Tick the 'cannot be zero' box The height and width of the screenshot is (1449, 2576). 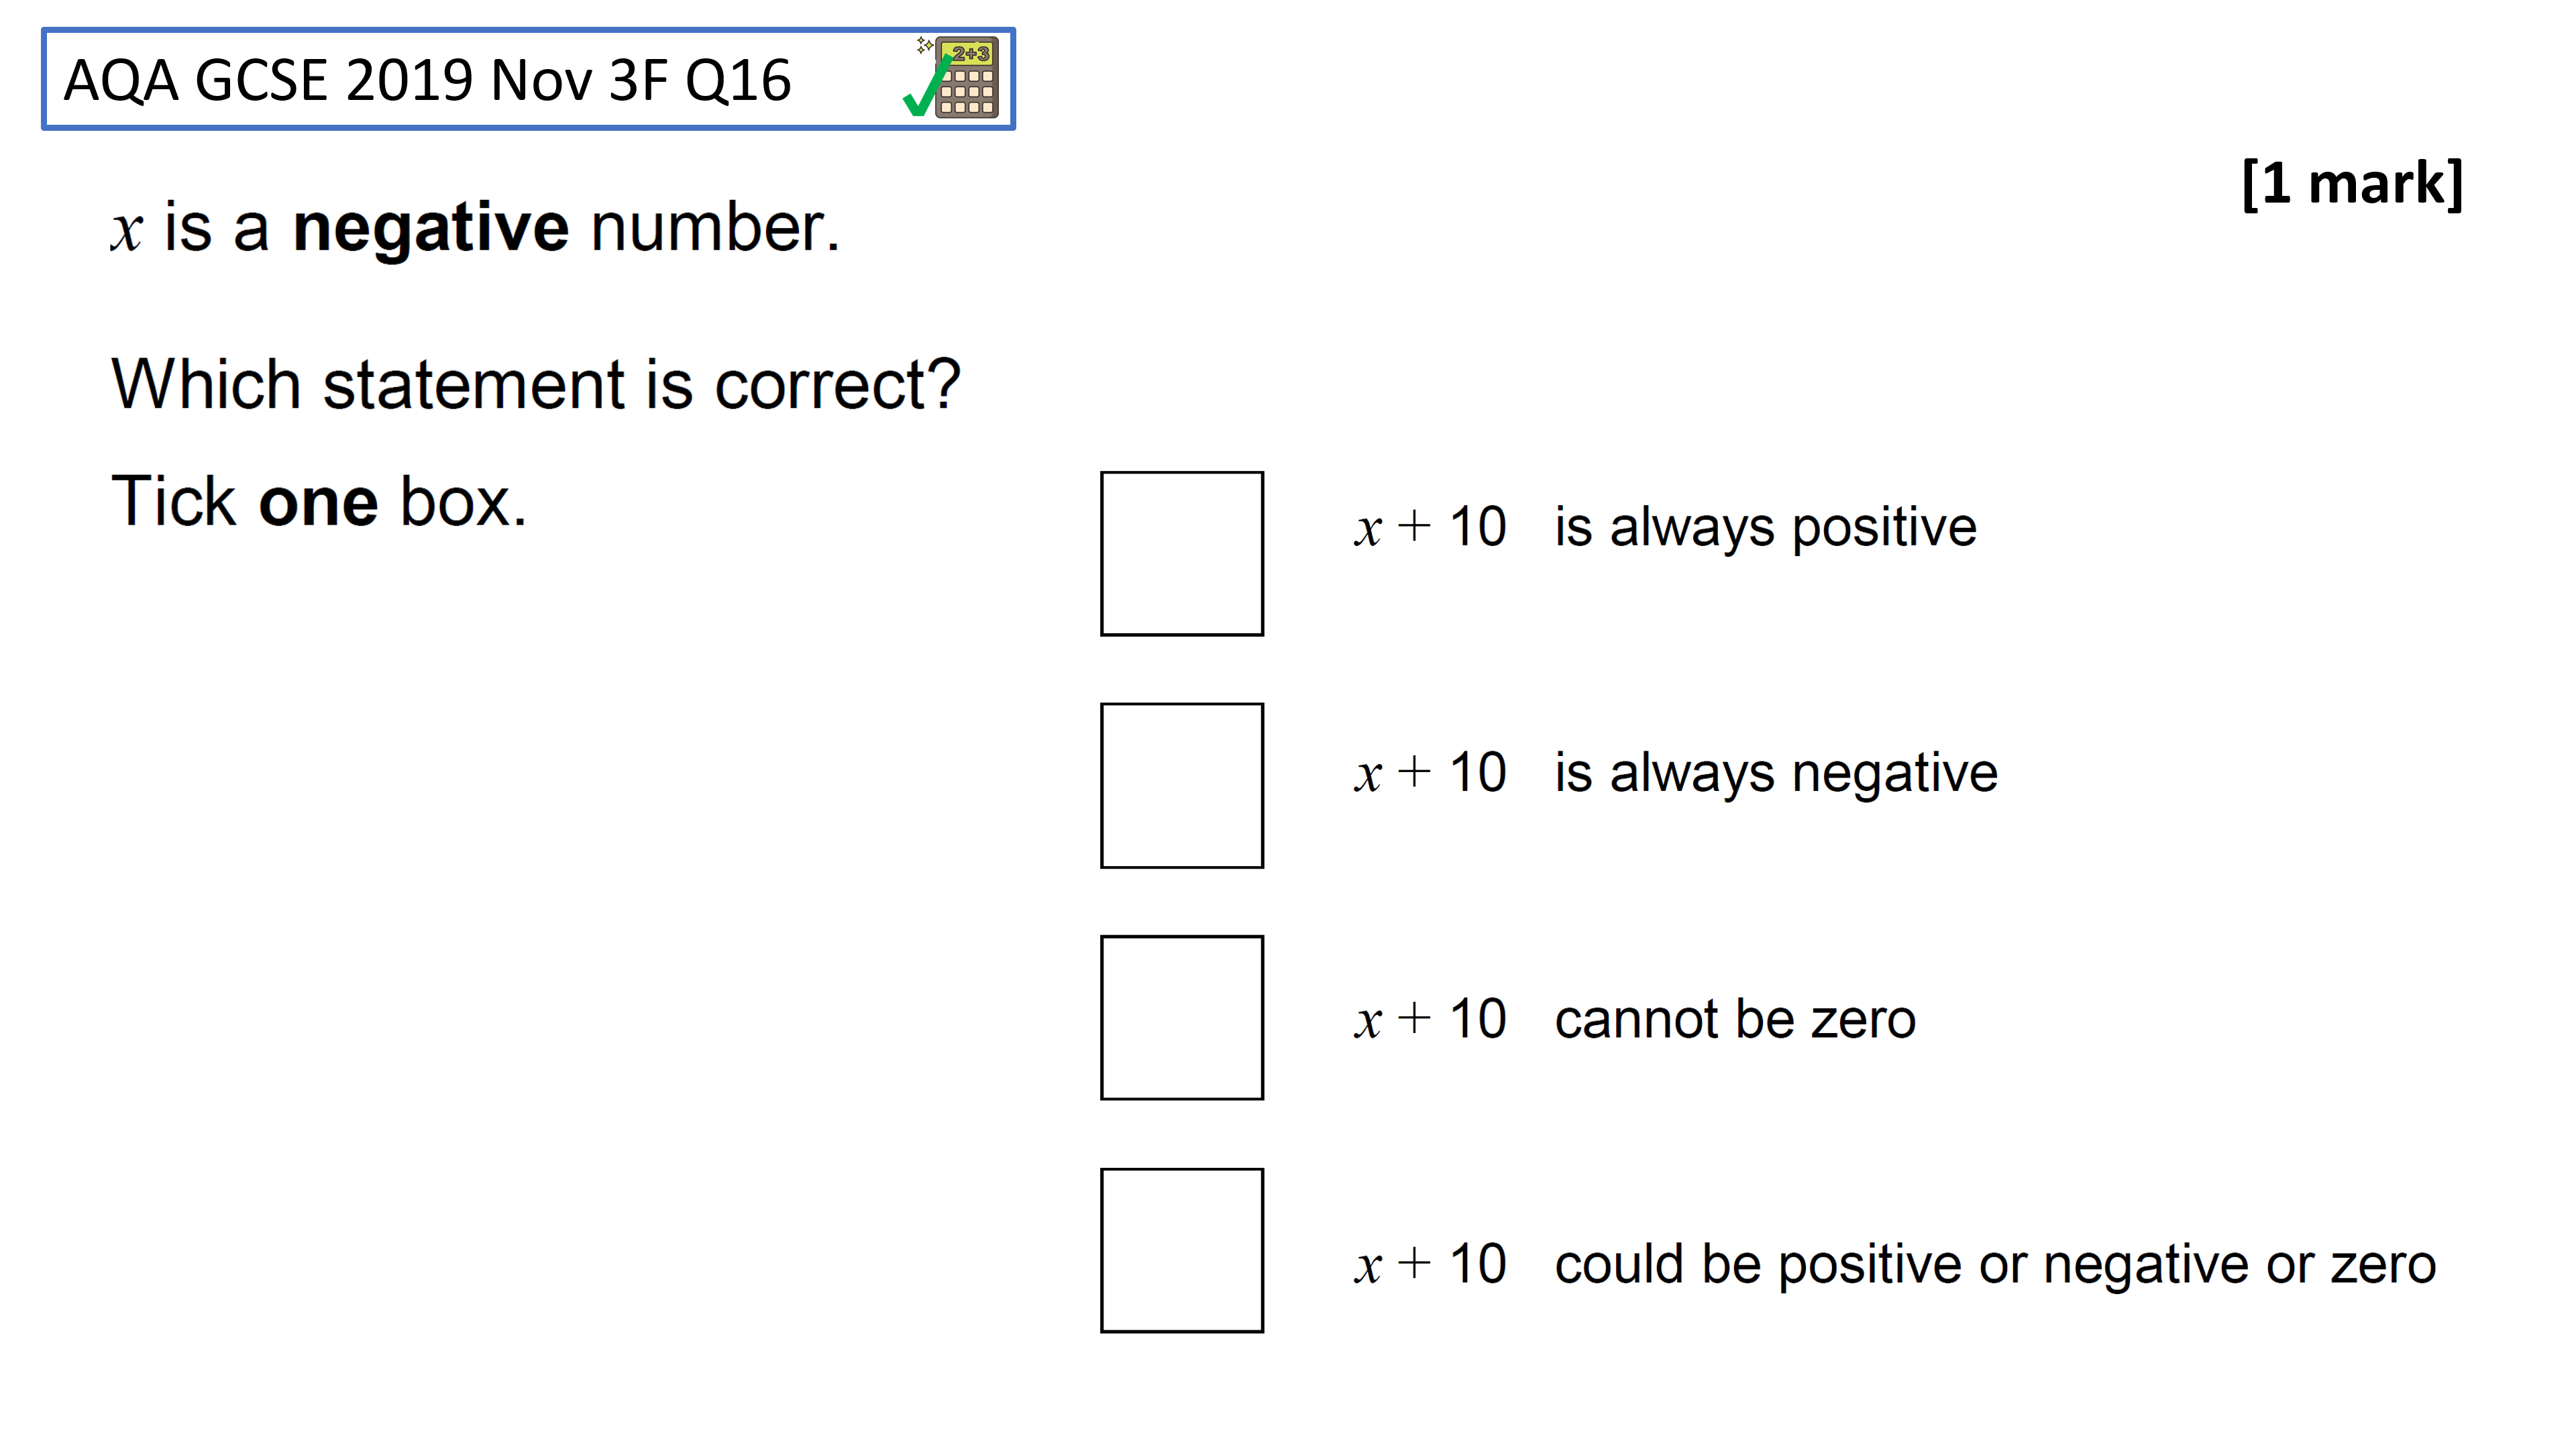point(1182,1017)
